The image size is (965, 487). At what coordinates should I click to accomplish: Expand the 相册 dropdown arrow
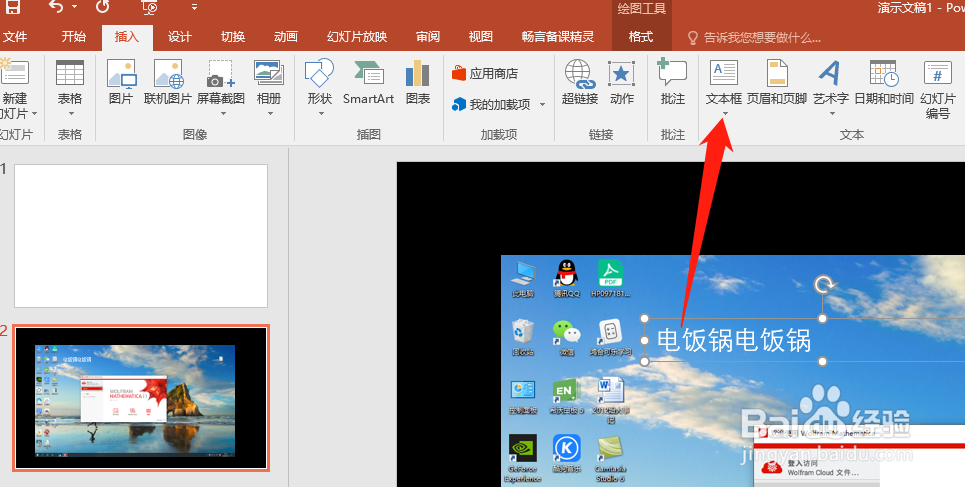[x=270, y=113]
